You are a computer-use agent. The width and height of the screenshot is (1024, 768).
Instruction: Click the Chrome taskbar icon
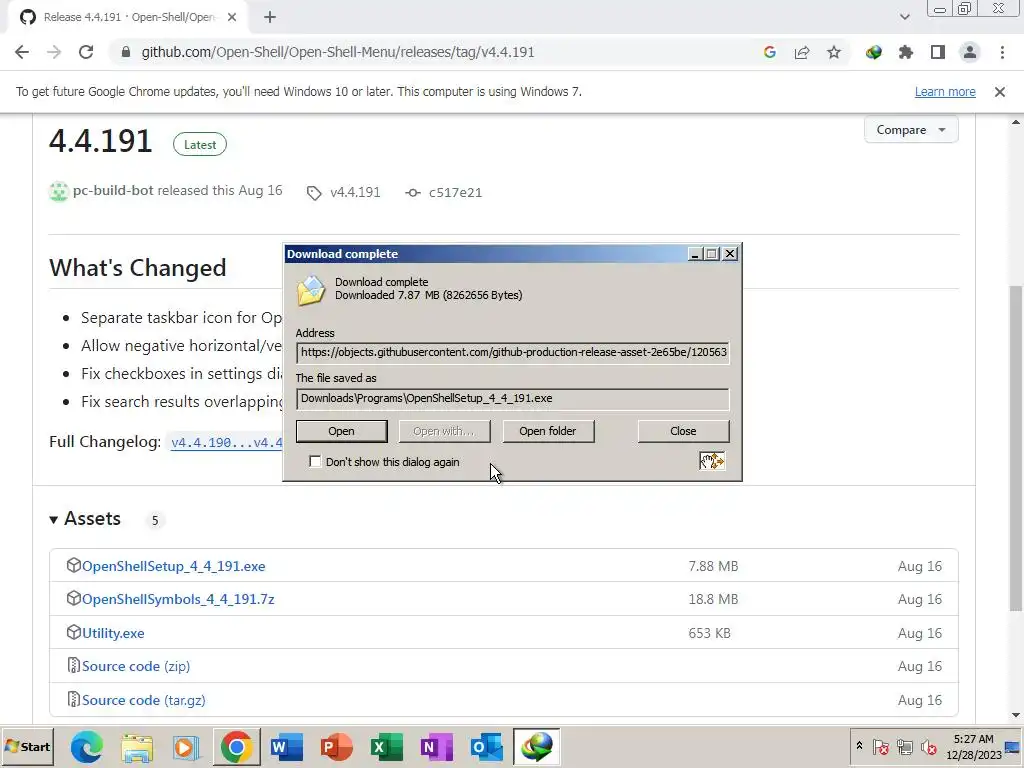click(x=236, y=747)
